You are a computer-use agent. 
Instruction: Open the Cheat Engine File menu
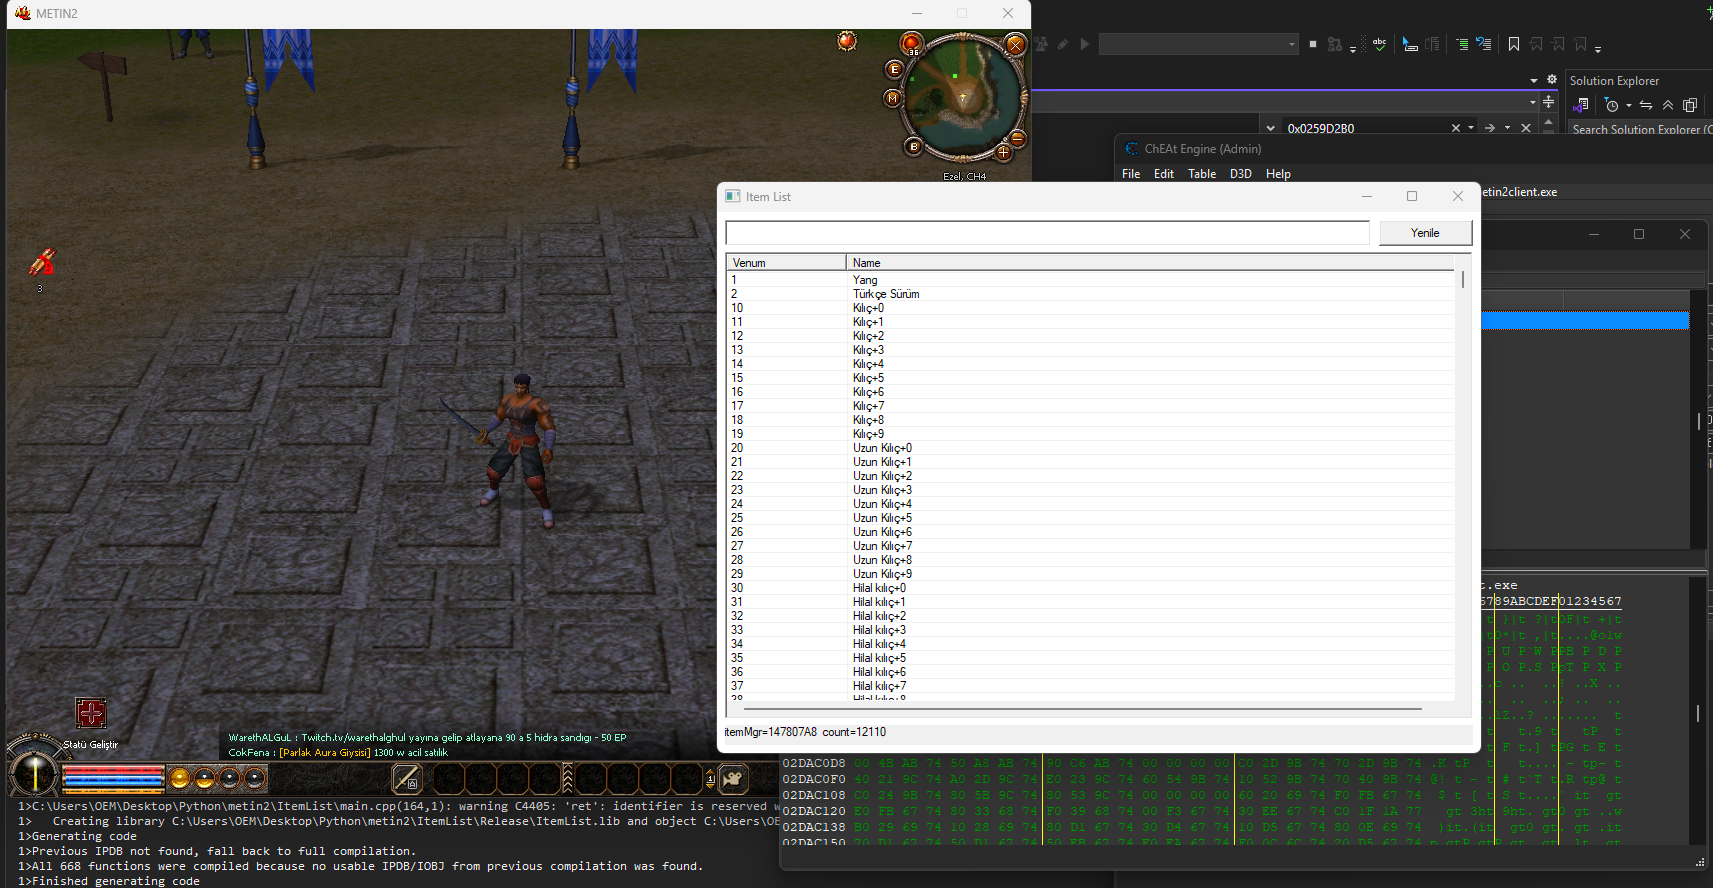[x=1131, y=174]
